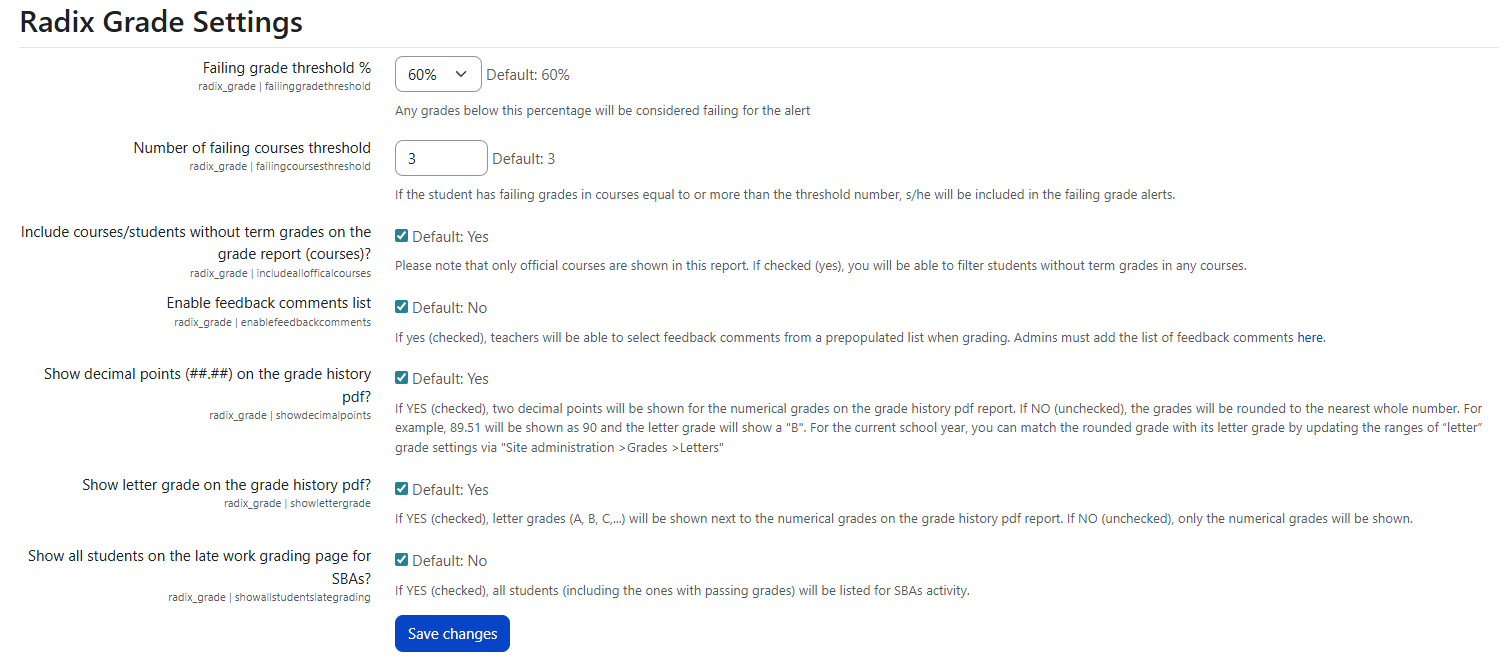
Task: Click the 'radix_grade | failinggradethreshold' setting identifier
Action: click(284, 87)
